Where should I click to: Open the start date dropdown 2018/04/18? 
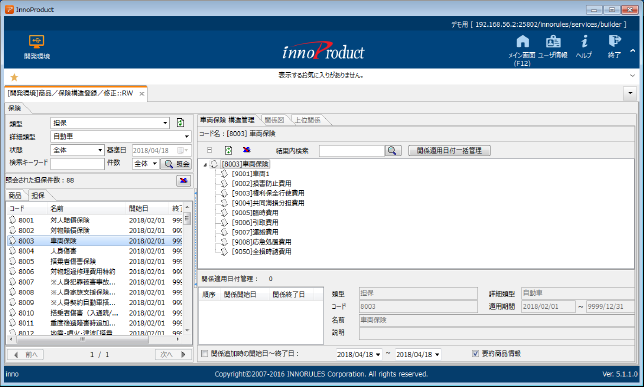tap(378, 355)
